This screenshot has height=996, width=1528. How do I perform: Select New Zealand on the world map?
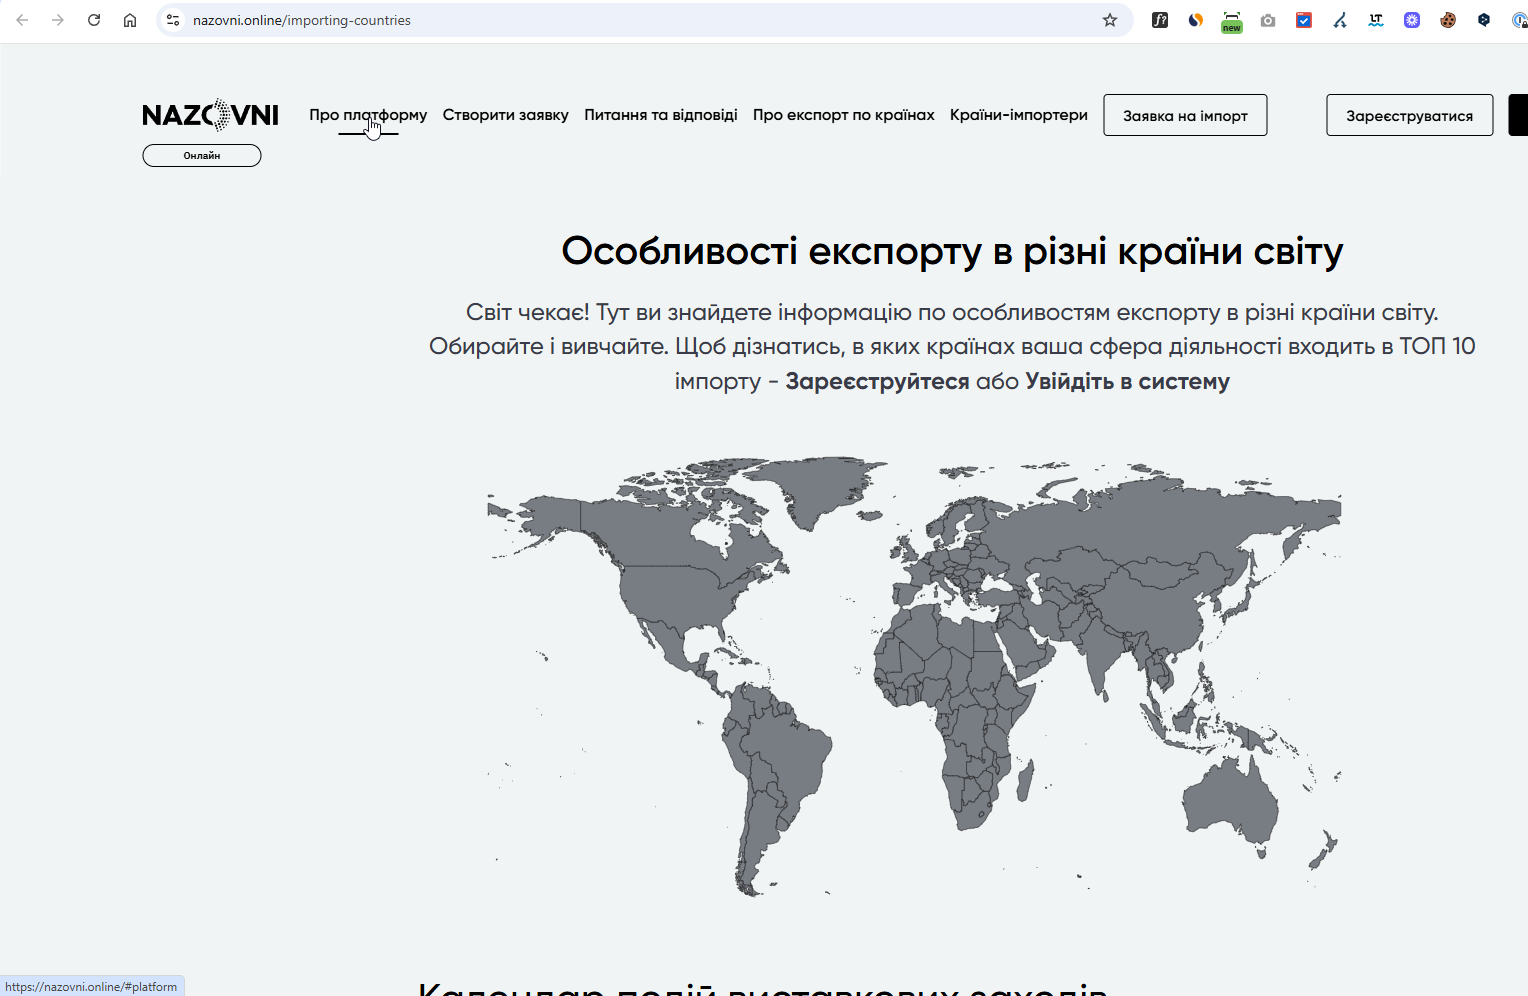coord(1324,852)
